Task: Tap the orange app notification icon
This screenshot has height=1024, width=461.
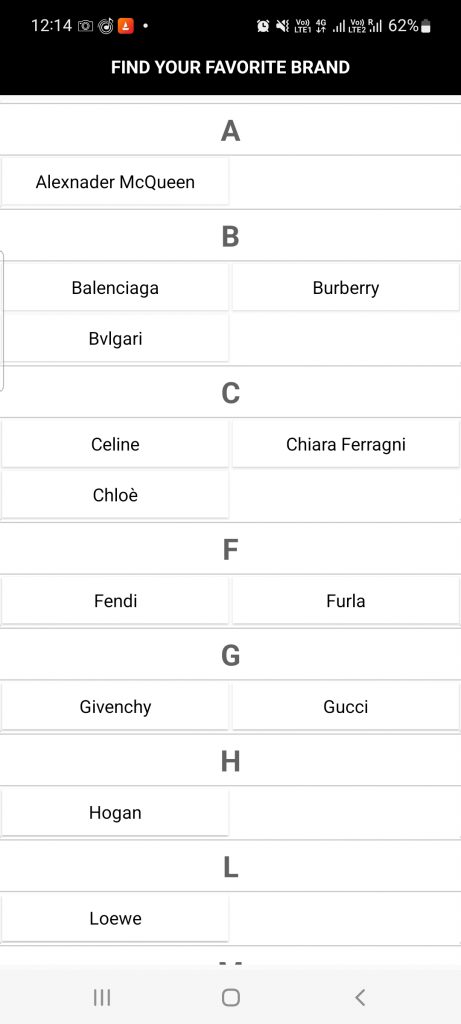Action: [x=125, y=26]
